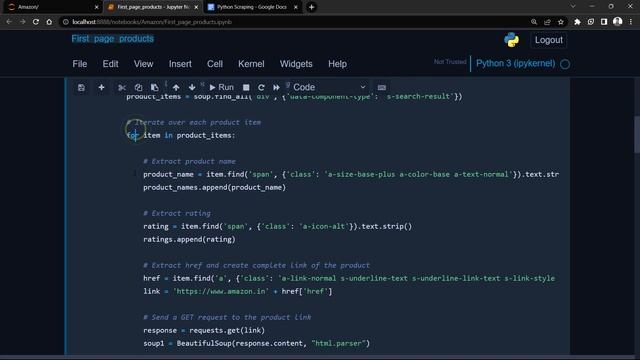The image size is (640, 360).
Task: Click the Python 3 (ipykernel) kernel name
Action: pos(516,64)
